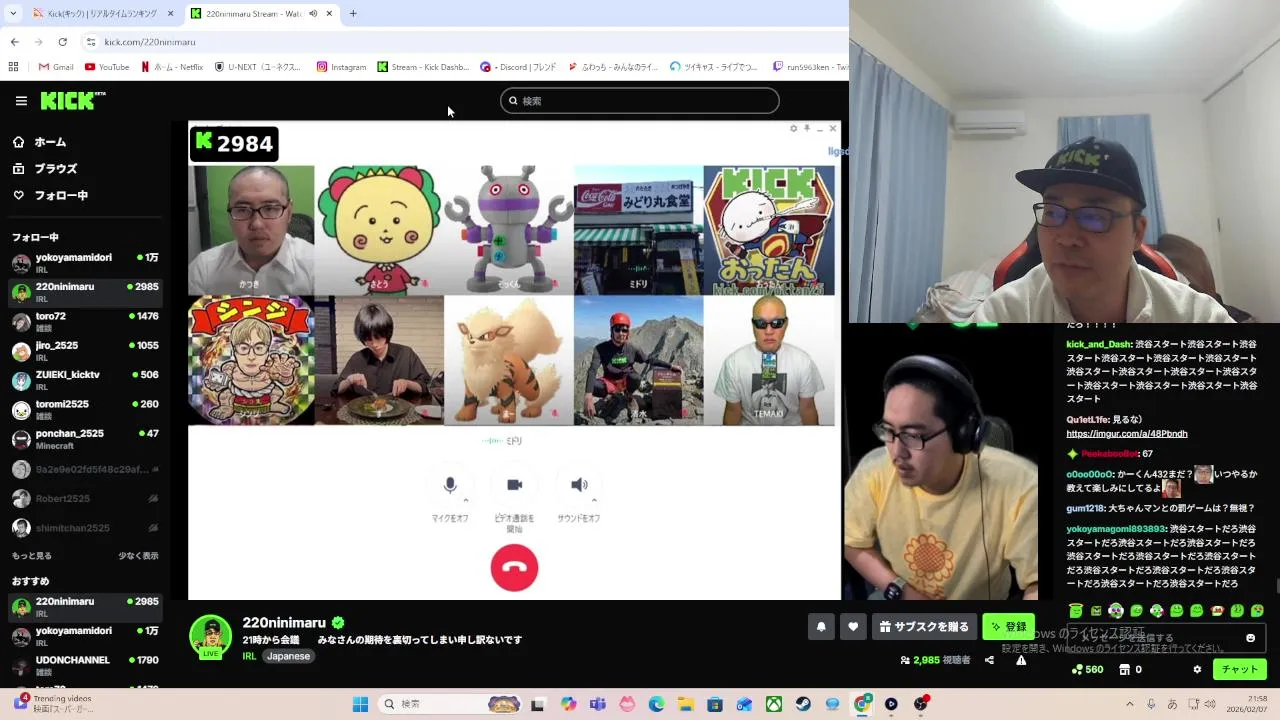The height and width of the screenshot is (720, 1280).
Task: Show hidden system tray icons
Action: (1130, 704)
